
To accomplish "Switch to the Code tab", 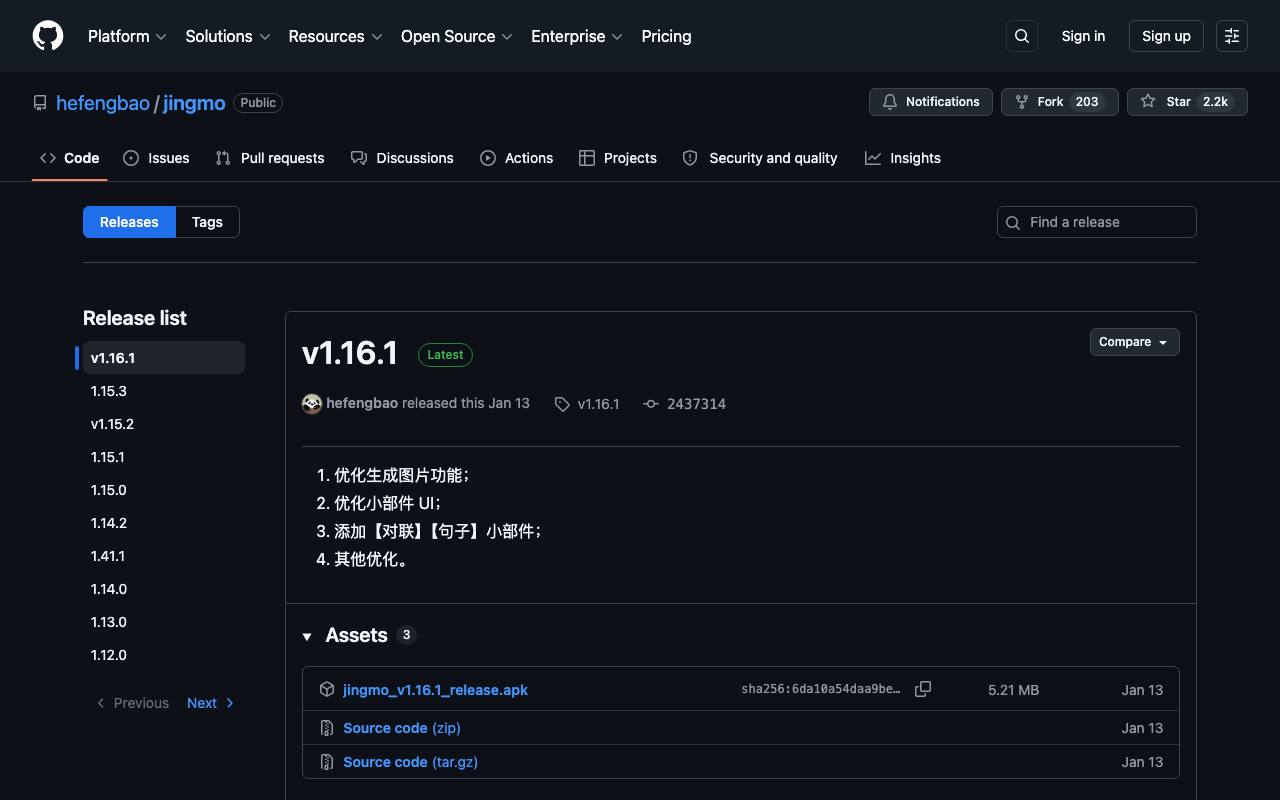I will click(x=70, y=158).
